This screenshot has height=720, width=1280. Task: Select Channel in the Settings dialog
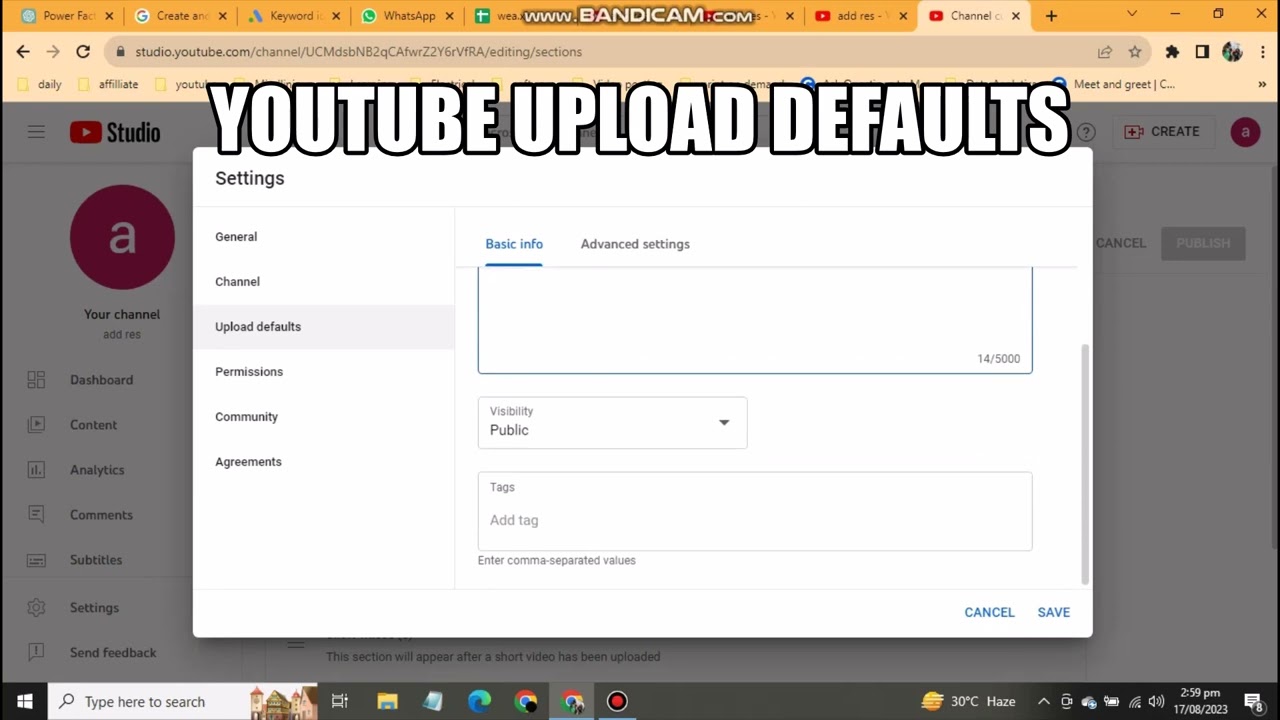323,282
